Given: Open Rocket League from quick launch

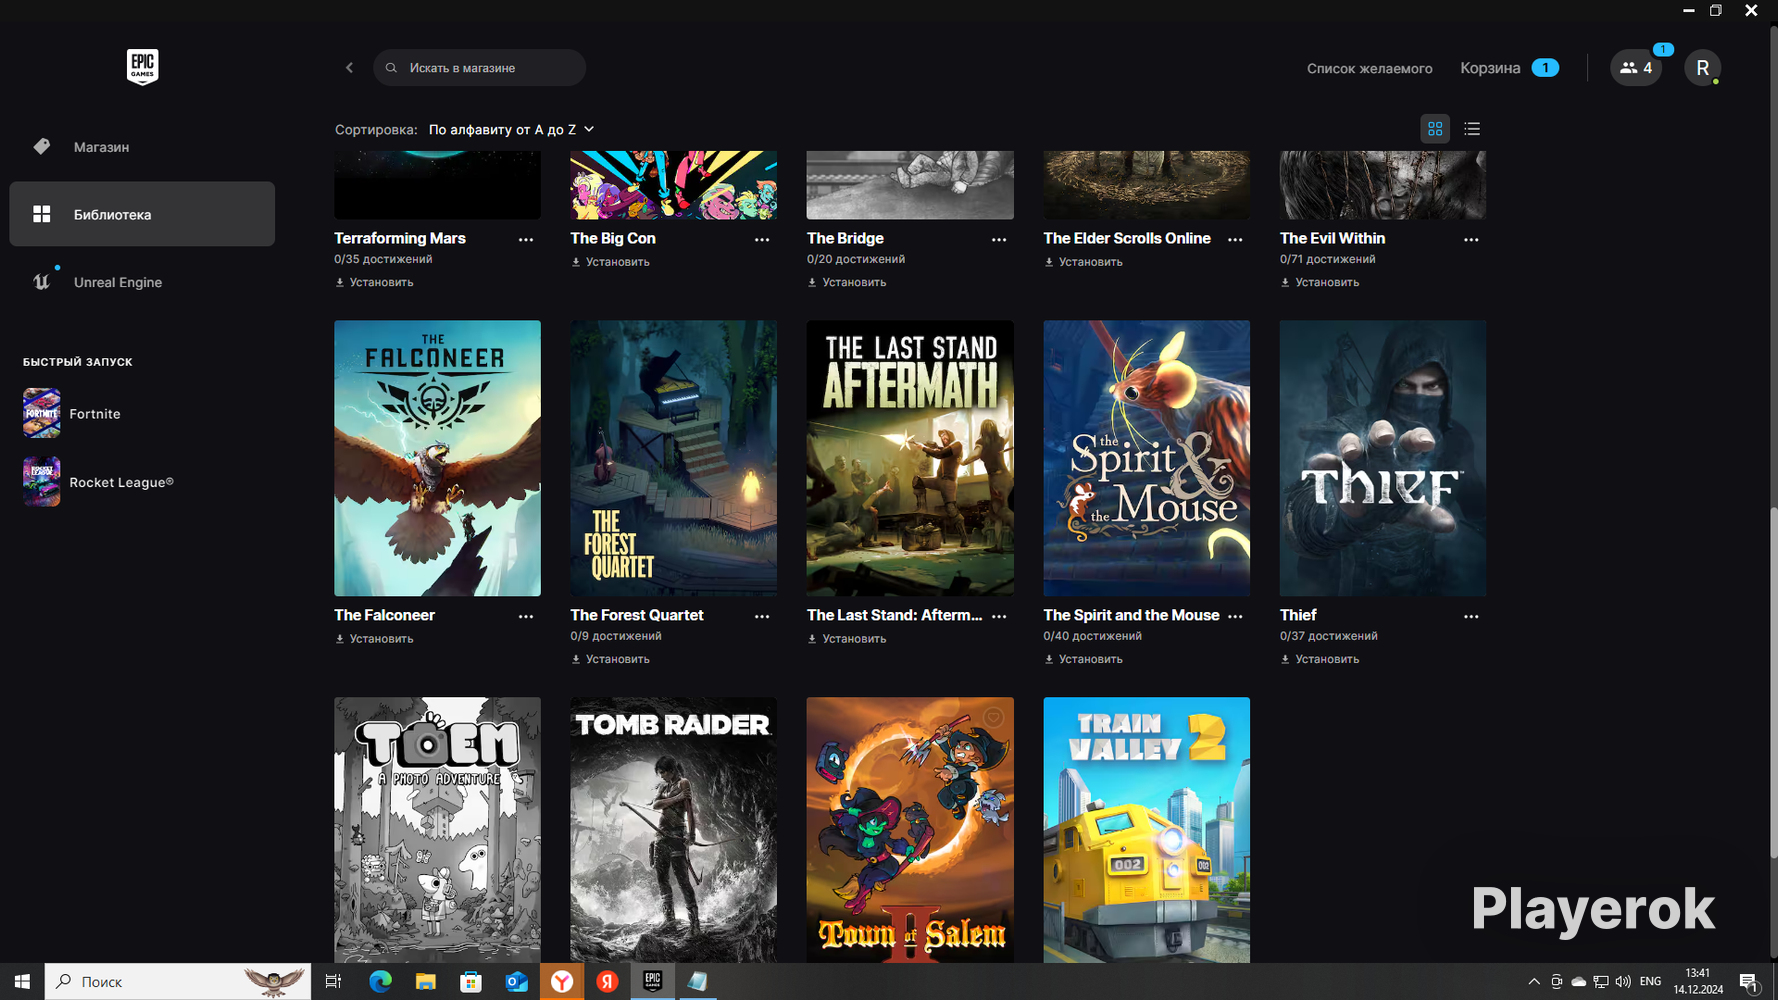Looking at the screenshot, I should pos(98,482).
